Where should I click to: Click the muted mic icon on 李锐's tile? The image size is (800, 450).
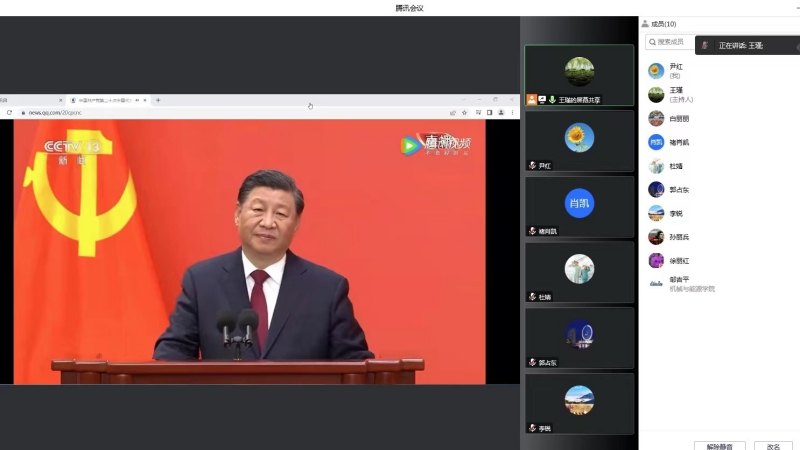click(x=532, y=428)
